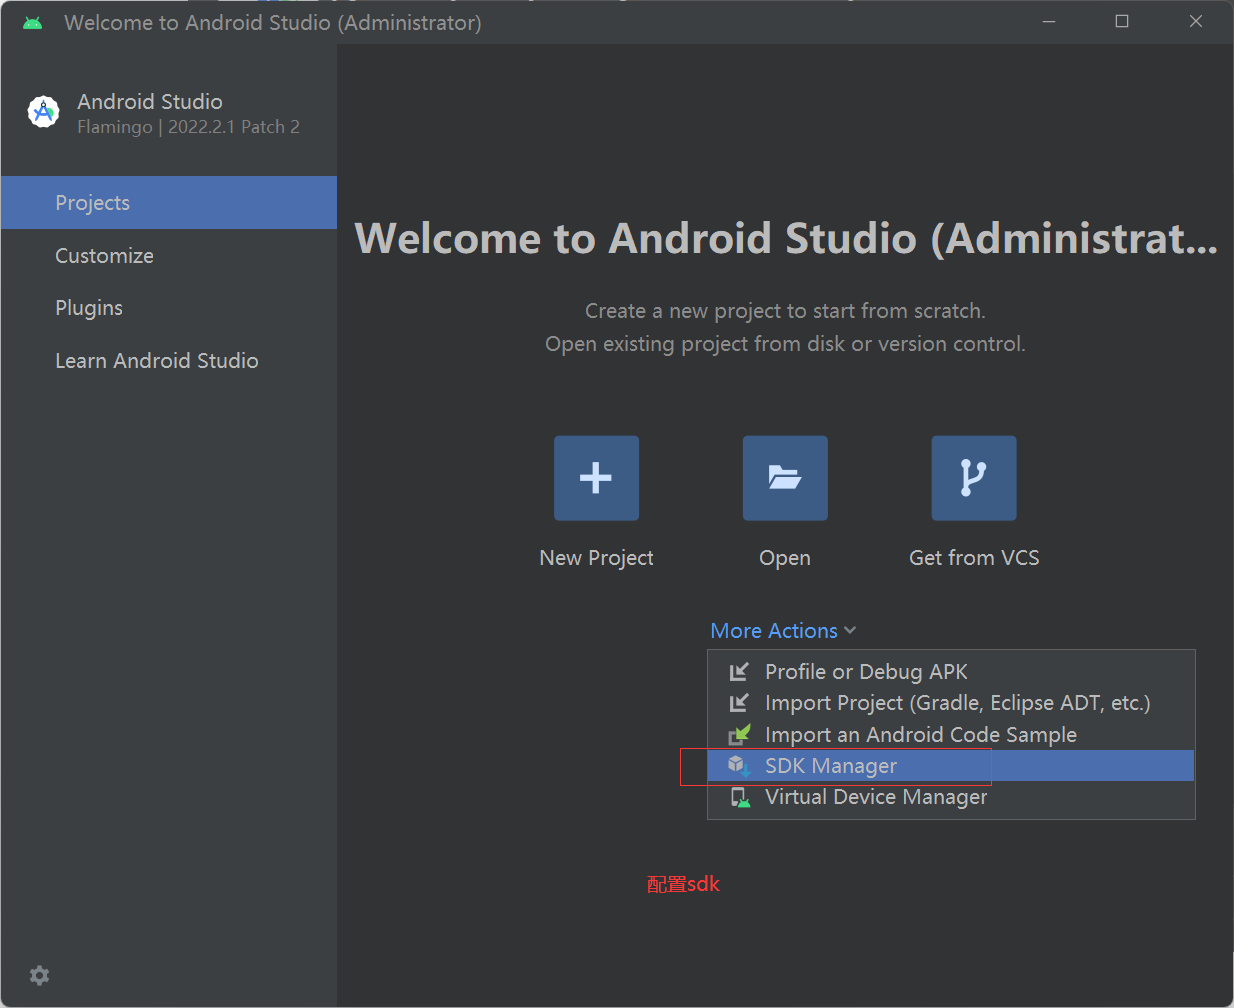Click the Virtual Device Manager phone icon
1234x1008 pixels.
(740, 797)
